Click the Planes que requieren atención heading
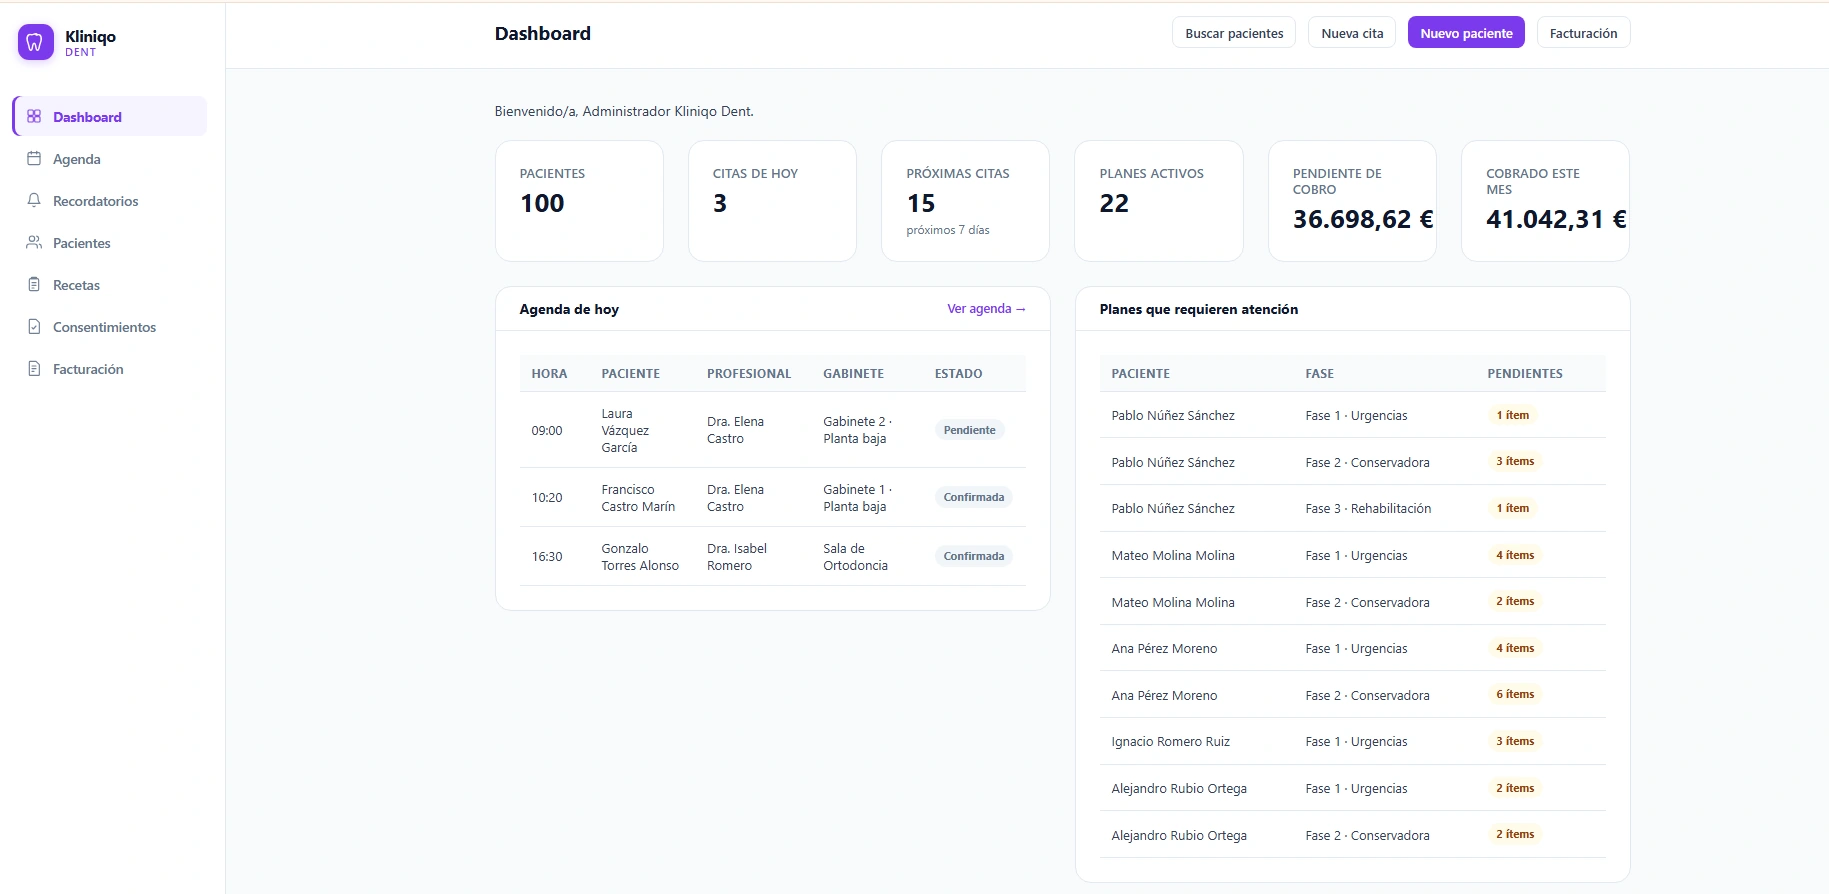This screenshot has width=1829, height=894. [x=1198, y=309]
